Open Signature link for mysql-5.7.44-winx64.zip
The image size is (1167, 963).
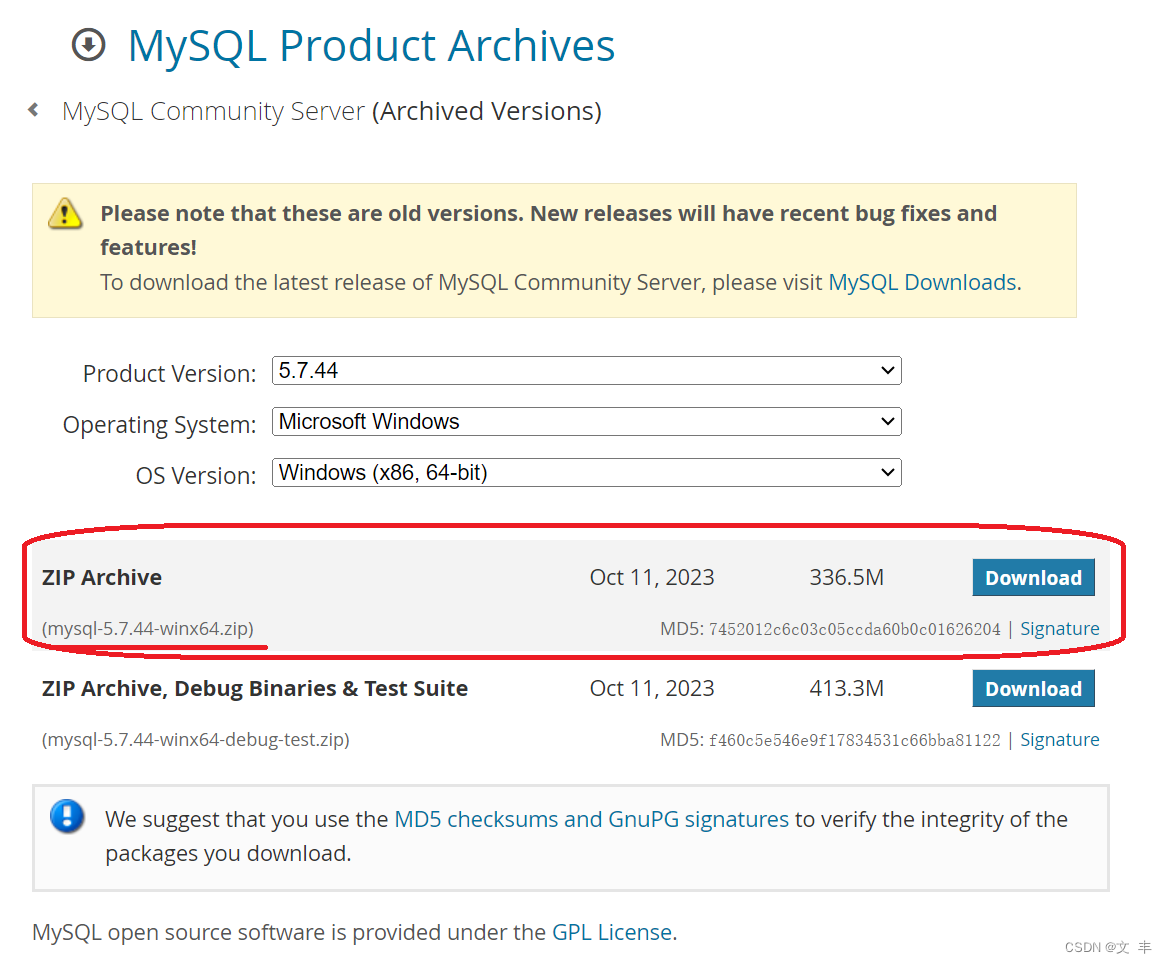pyautogui.click(x=1059, y=629)
